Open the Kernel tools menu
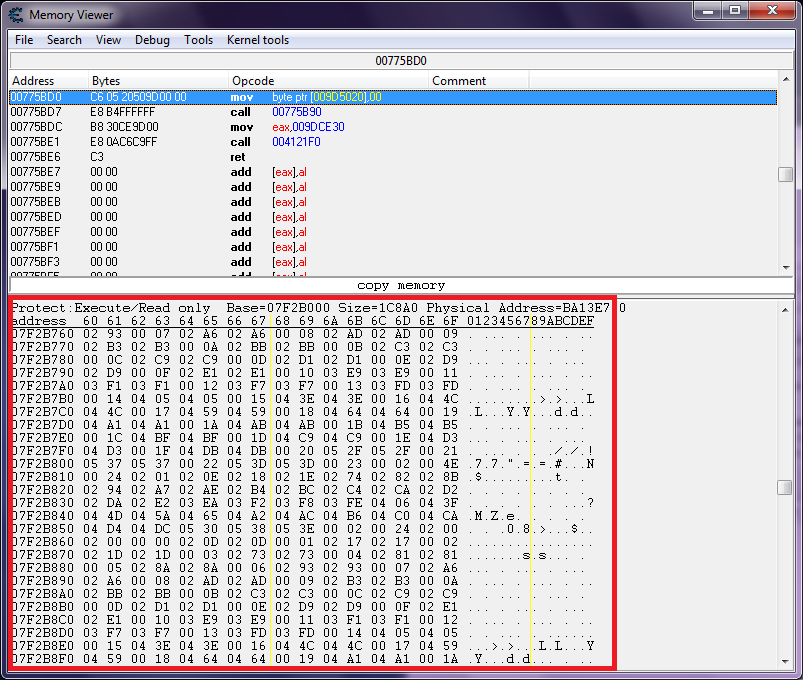The height and width of the screenshot is (680, 803). click(x=258, y=40)
